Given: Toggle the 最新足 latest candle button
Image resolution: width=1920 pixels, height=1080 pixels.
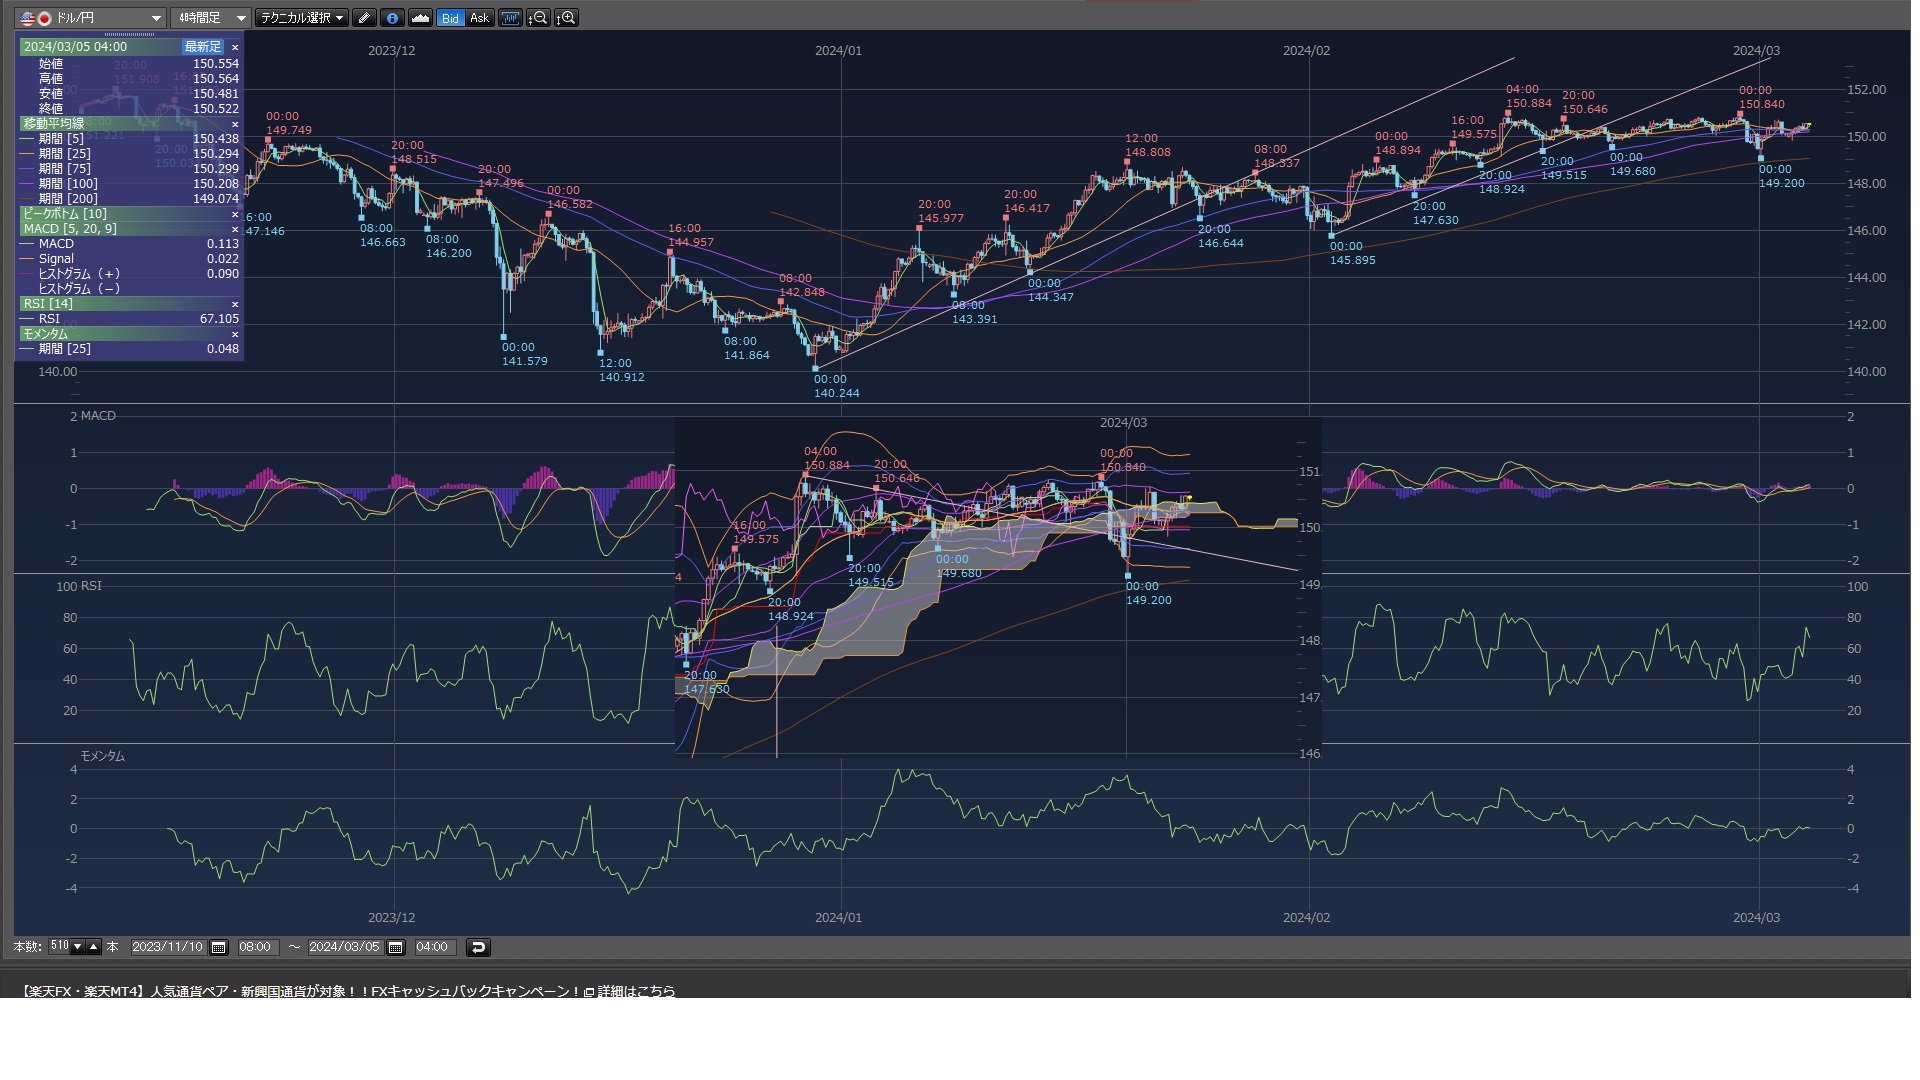Looking at the screenshot, I should point(202,47).
